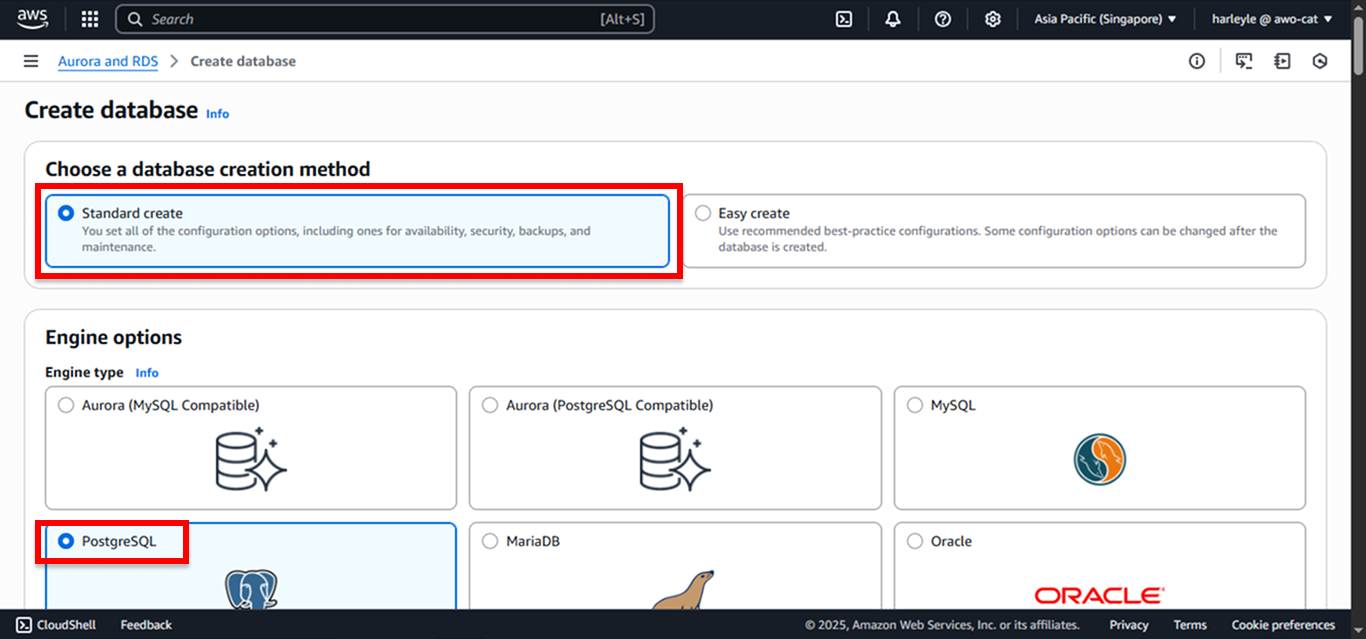Click the Create database breadcrumb text
Screen dimensions: 1366x639
pyautogui.click(x=243, y=61)
